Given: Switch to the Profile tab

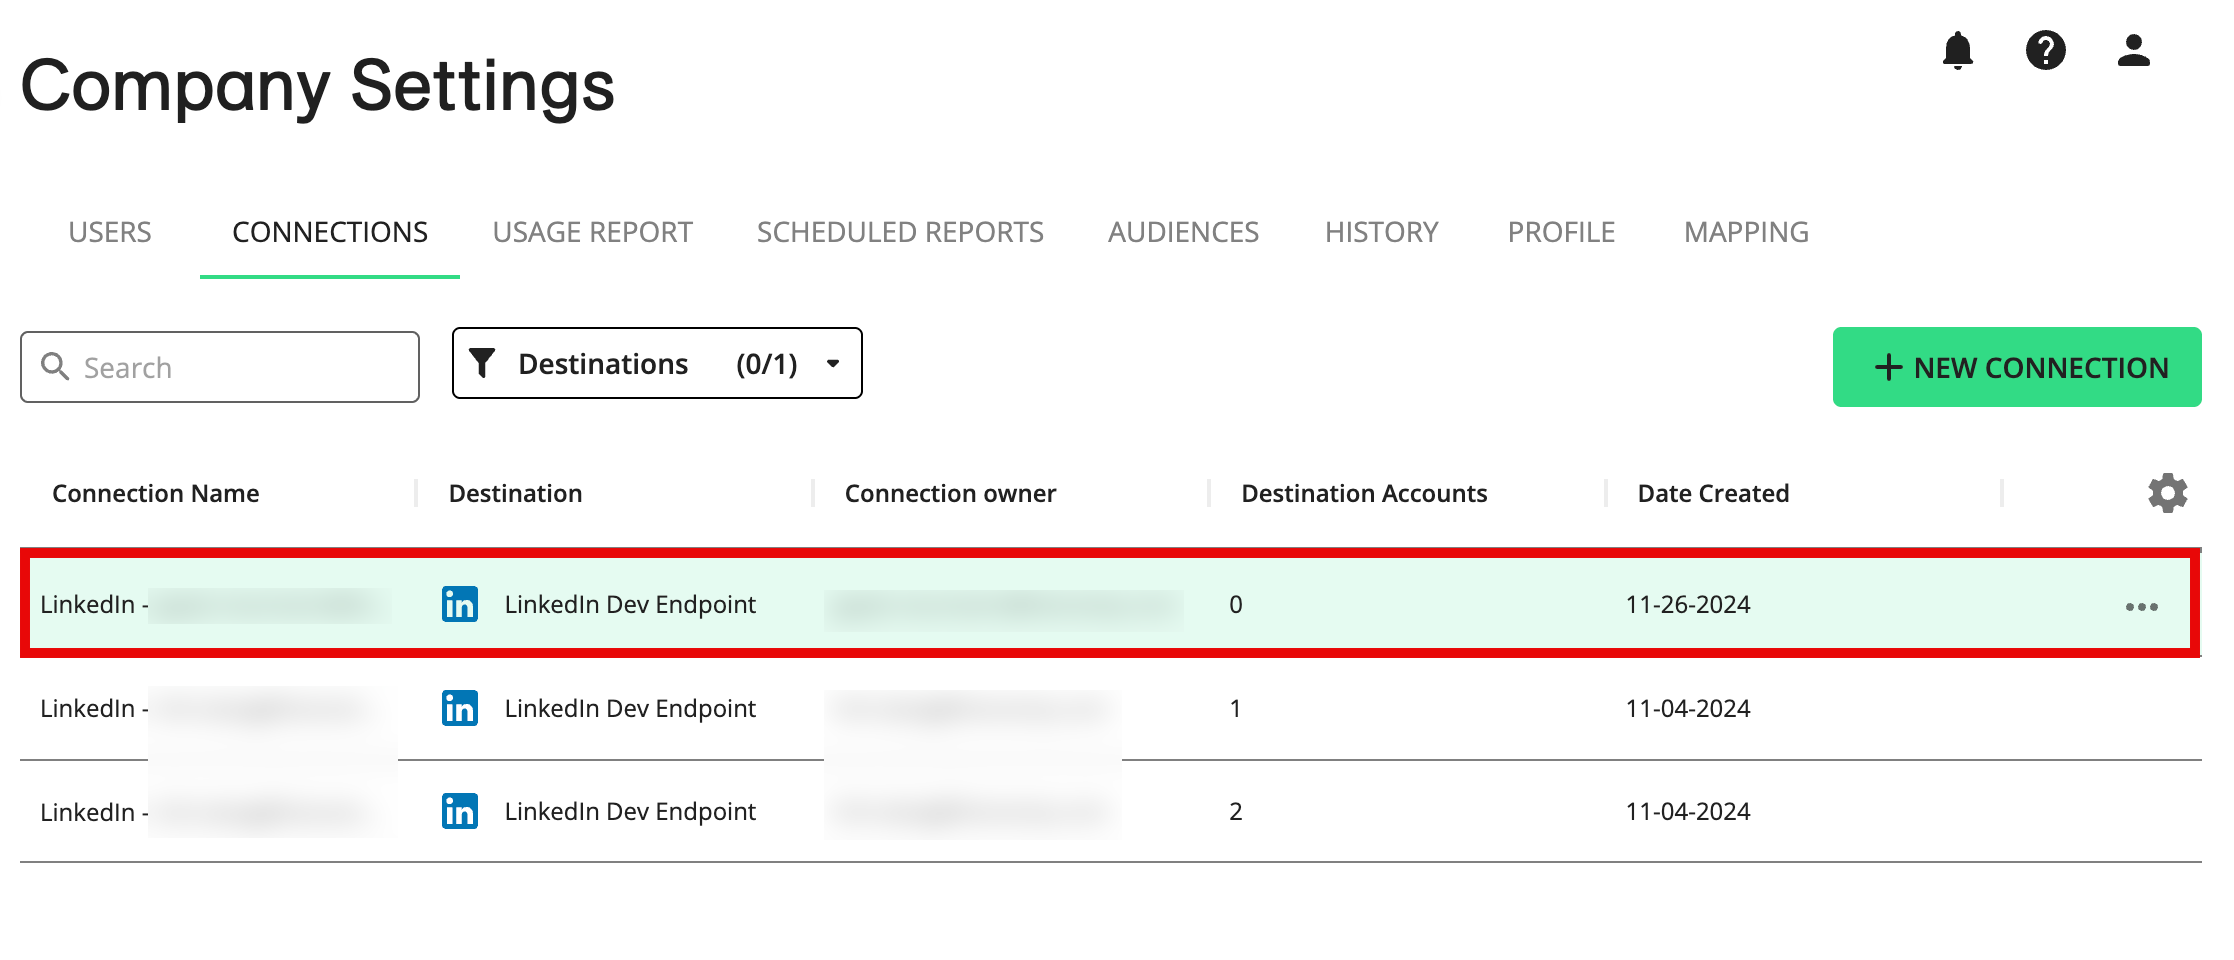Looking at the screenshot, I should click(1561, 232).
